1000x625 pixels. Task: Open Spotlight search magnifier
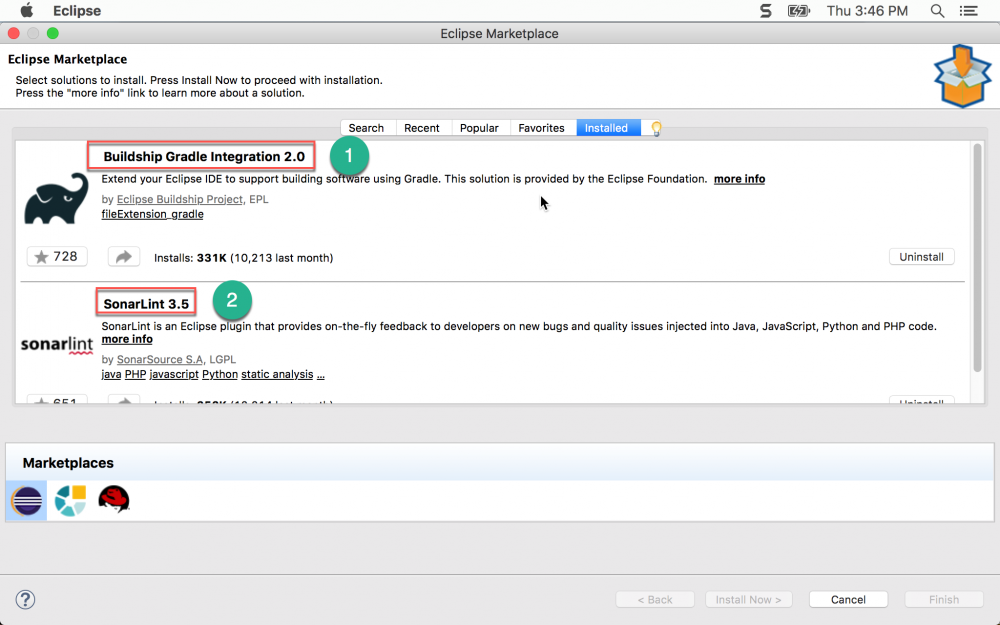[937, 11]
